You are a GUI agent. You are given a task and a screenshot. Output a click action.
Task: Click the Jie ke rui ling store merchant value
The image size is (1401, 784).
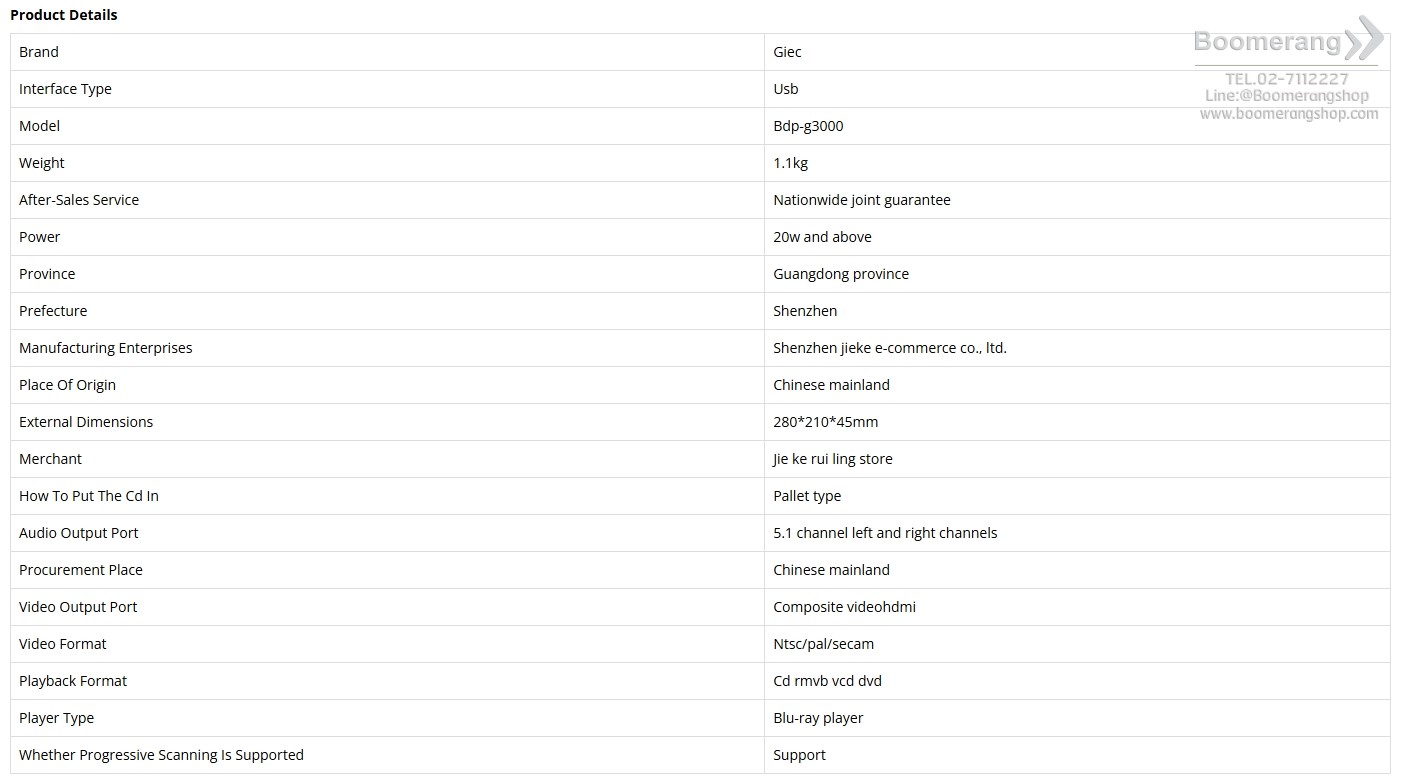pos(832,459)
